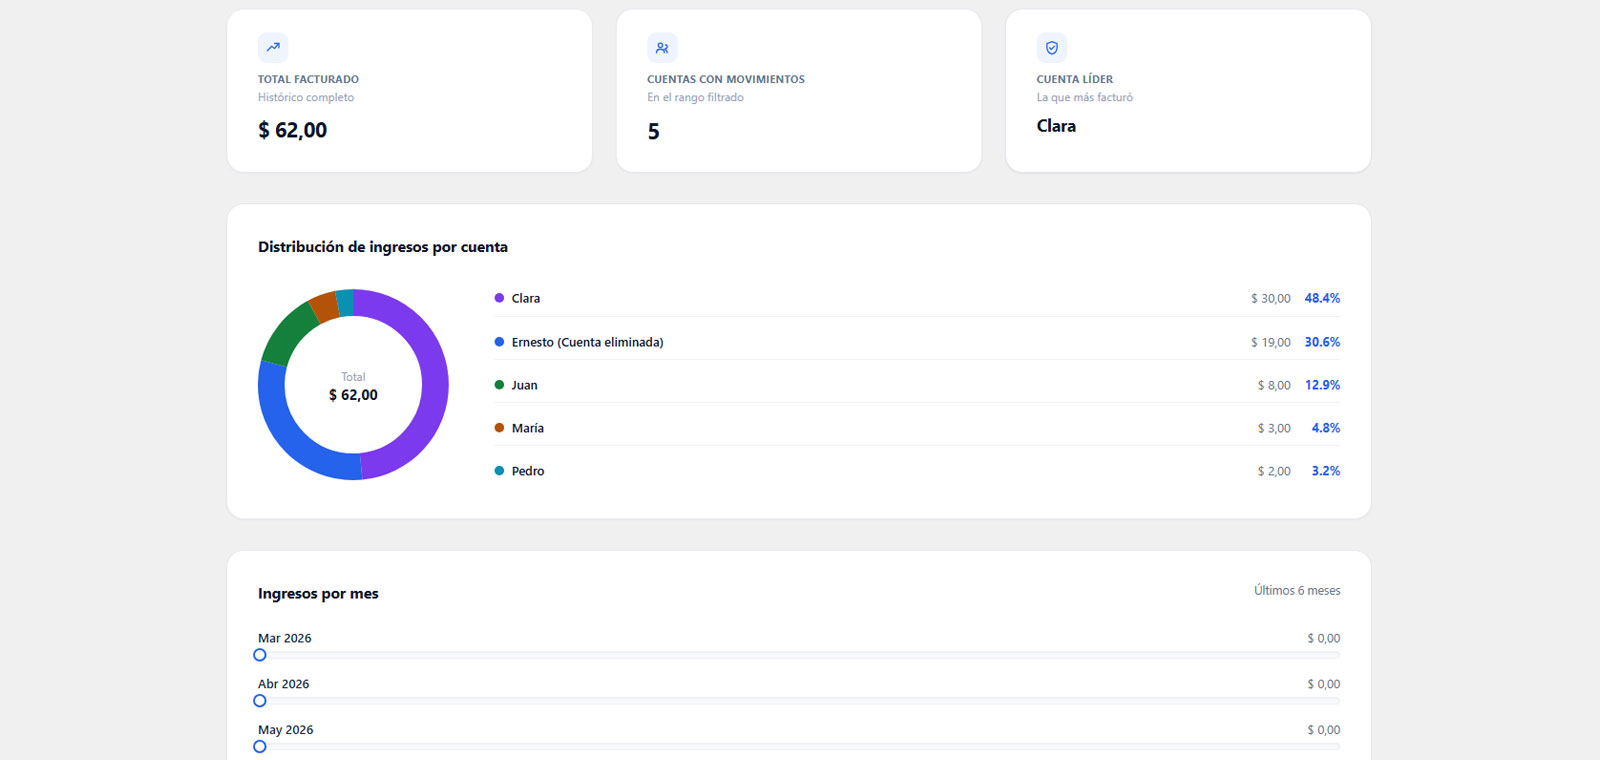Click the 30.6% percentage for Ernesto
Viewport: 1600px width, 760px height.
(x=1322, y=342)
